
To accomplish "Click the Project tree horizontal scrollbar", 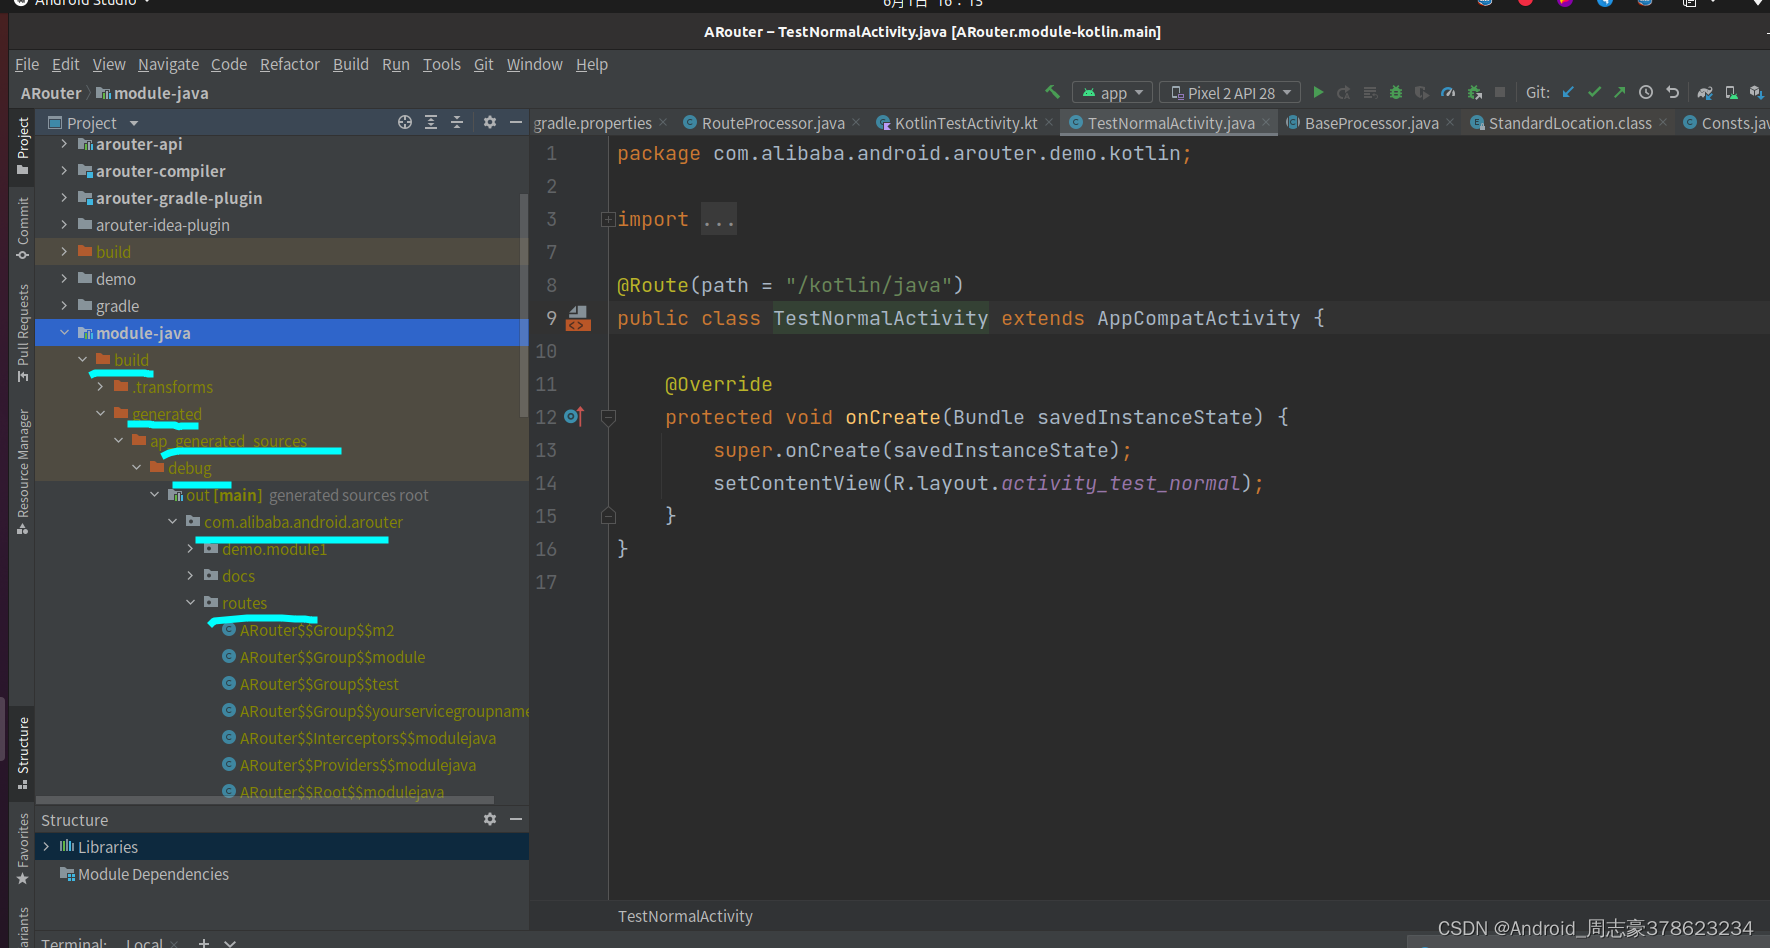I will point(265,800).
